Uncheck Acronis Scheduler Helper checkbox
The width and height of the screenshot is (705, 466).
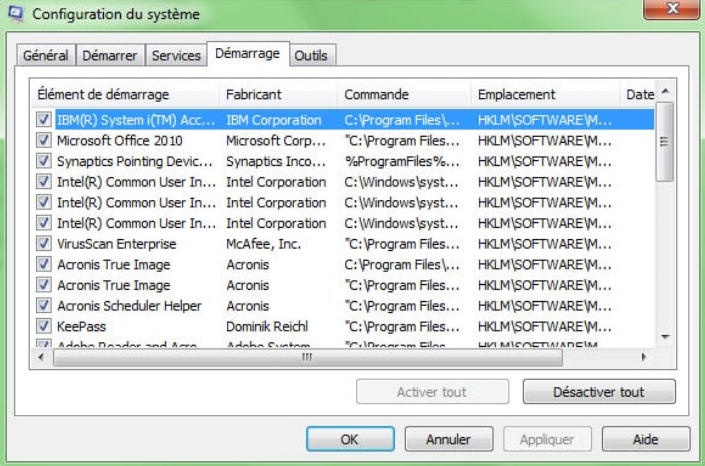pyautogui.click(x=44, y=306)
